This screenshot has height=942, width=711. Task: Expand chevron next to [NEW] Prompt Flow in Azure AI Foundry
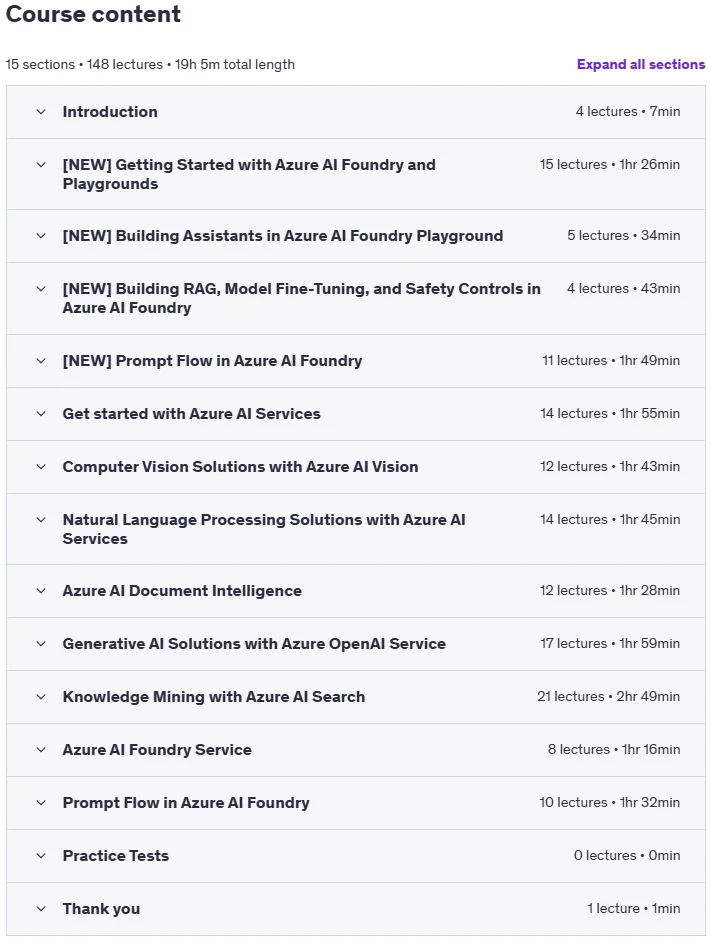pyautogui.click(x=41, y=360)
